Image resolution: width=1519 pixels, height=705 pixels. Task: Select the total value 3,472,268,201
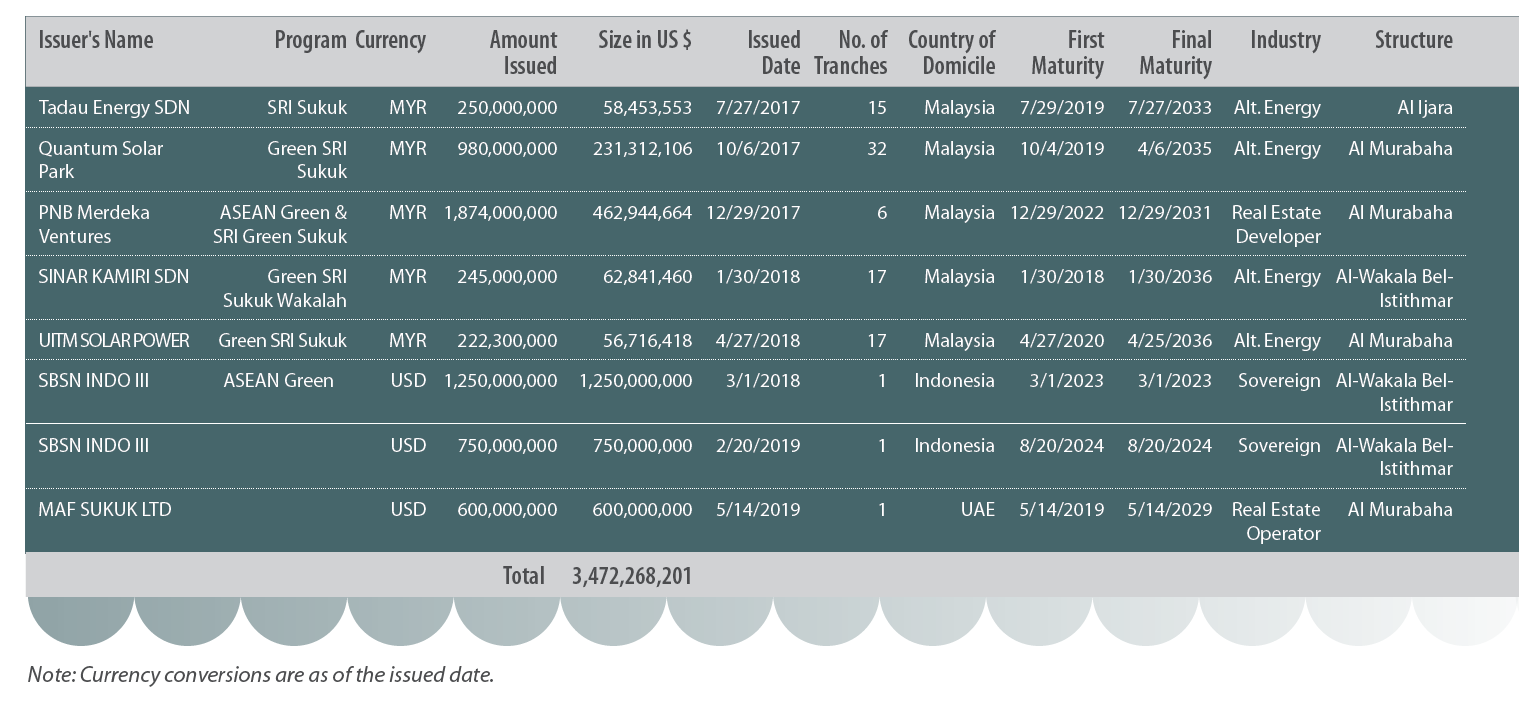(632, 576)
